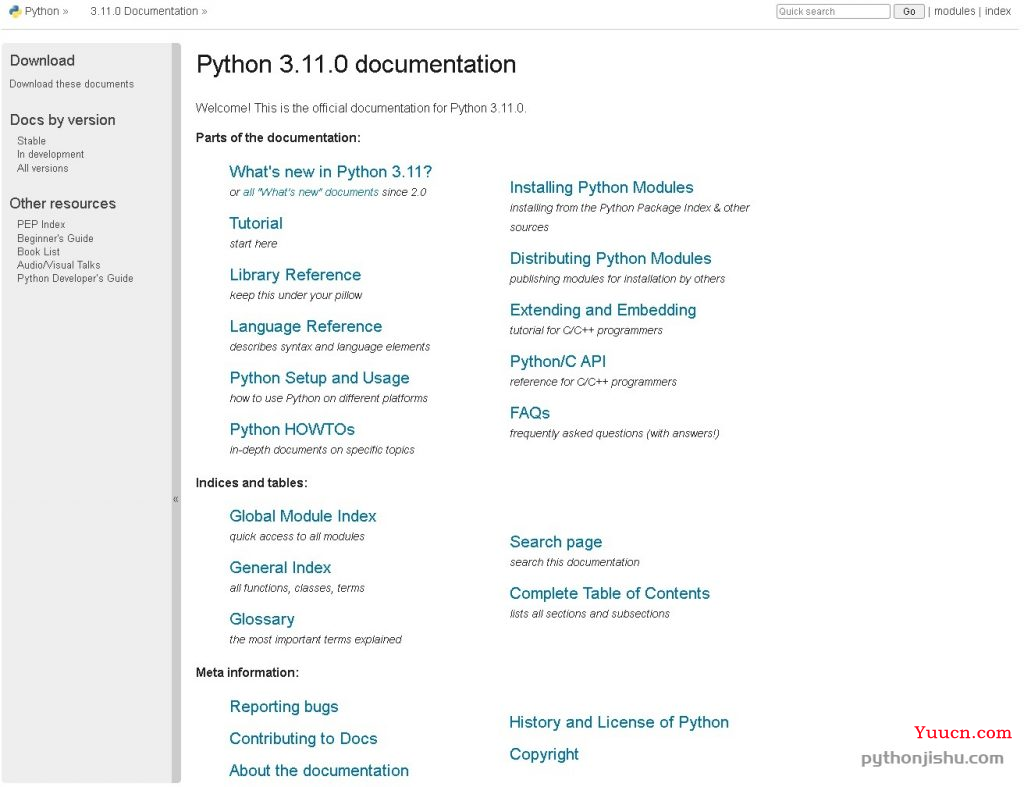Click the Python logo icon in breadcrumb
Viewport: 1024px width, 787px height.
(15, 11)
